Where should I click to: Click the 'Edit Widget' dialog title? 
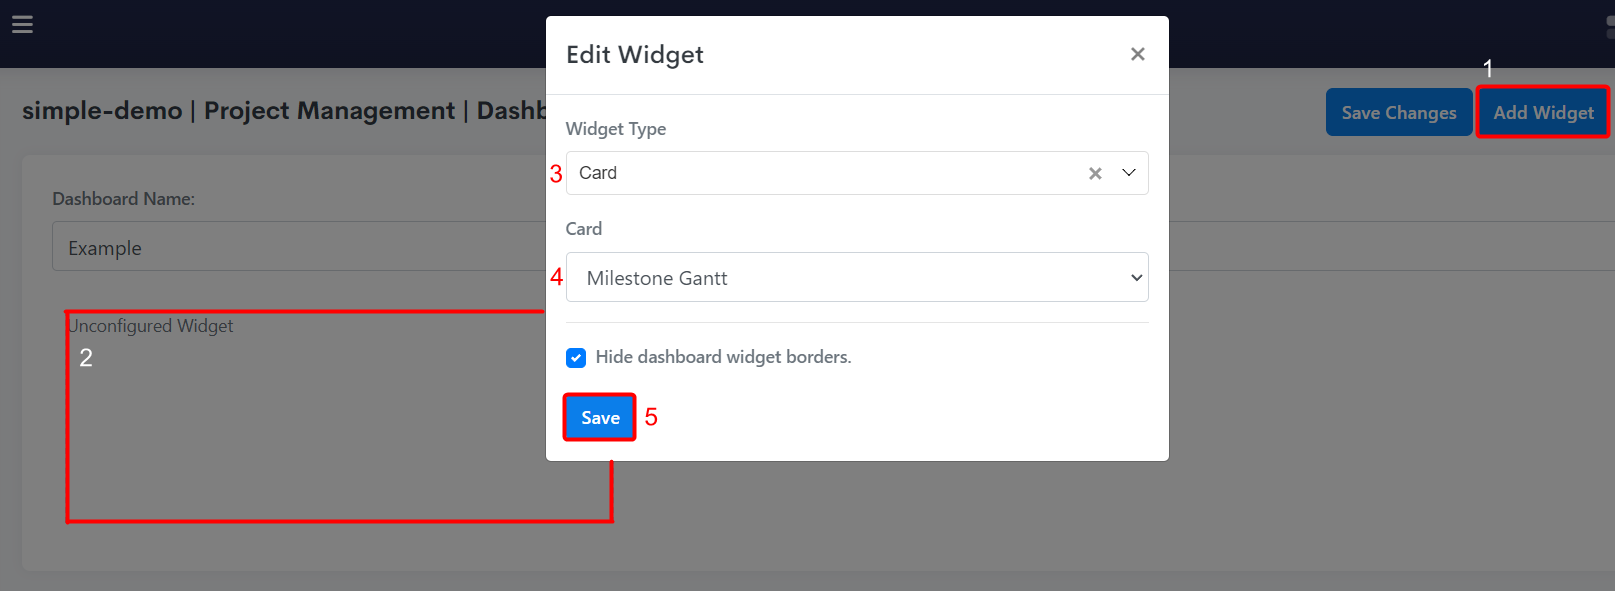click(x=635, y=55)
